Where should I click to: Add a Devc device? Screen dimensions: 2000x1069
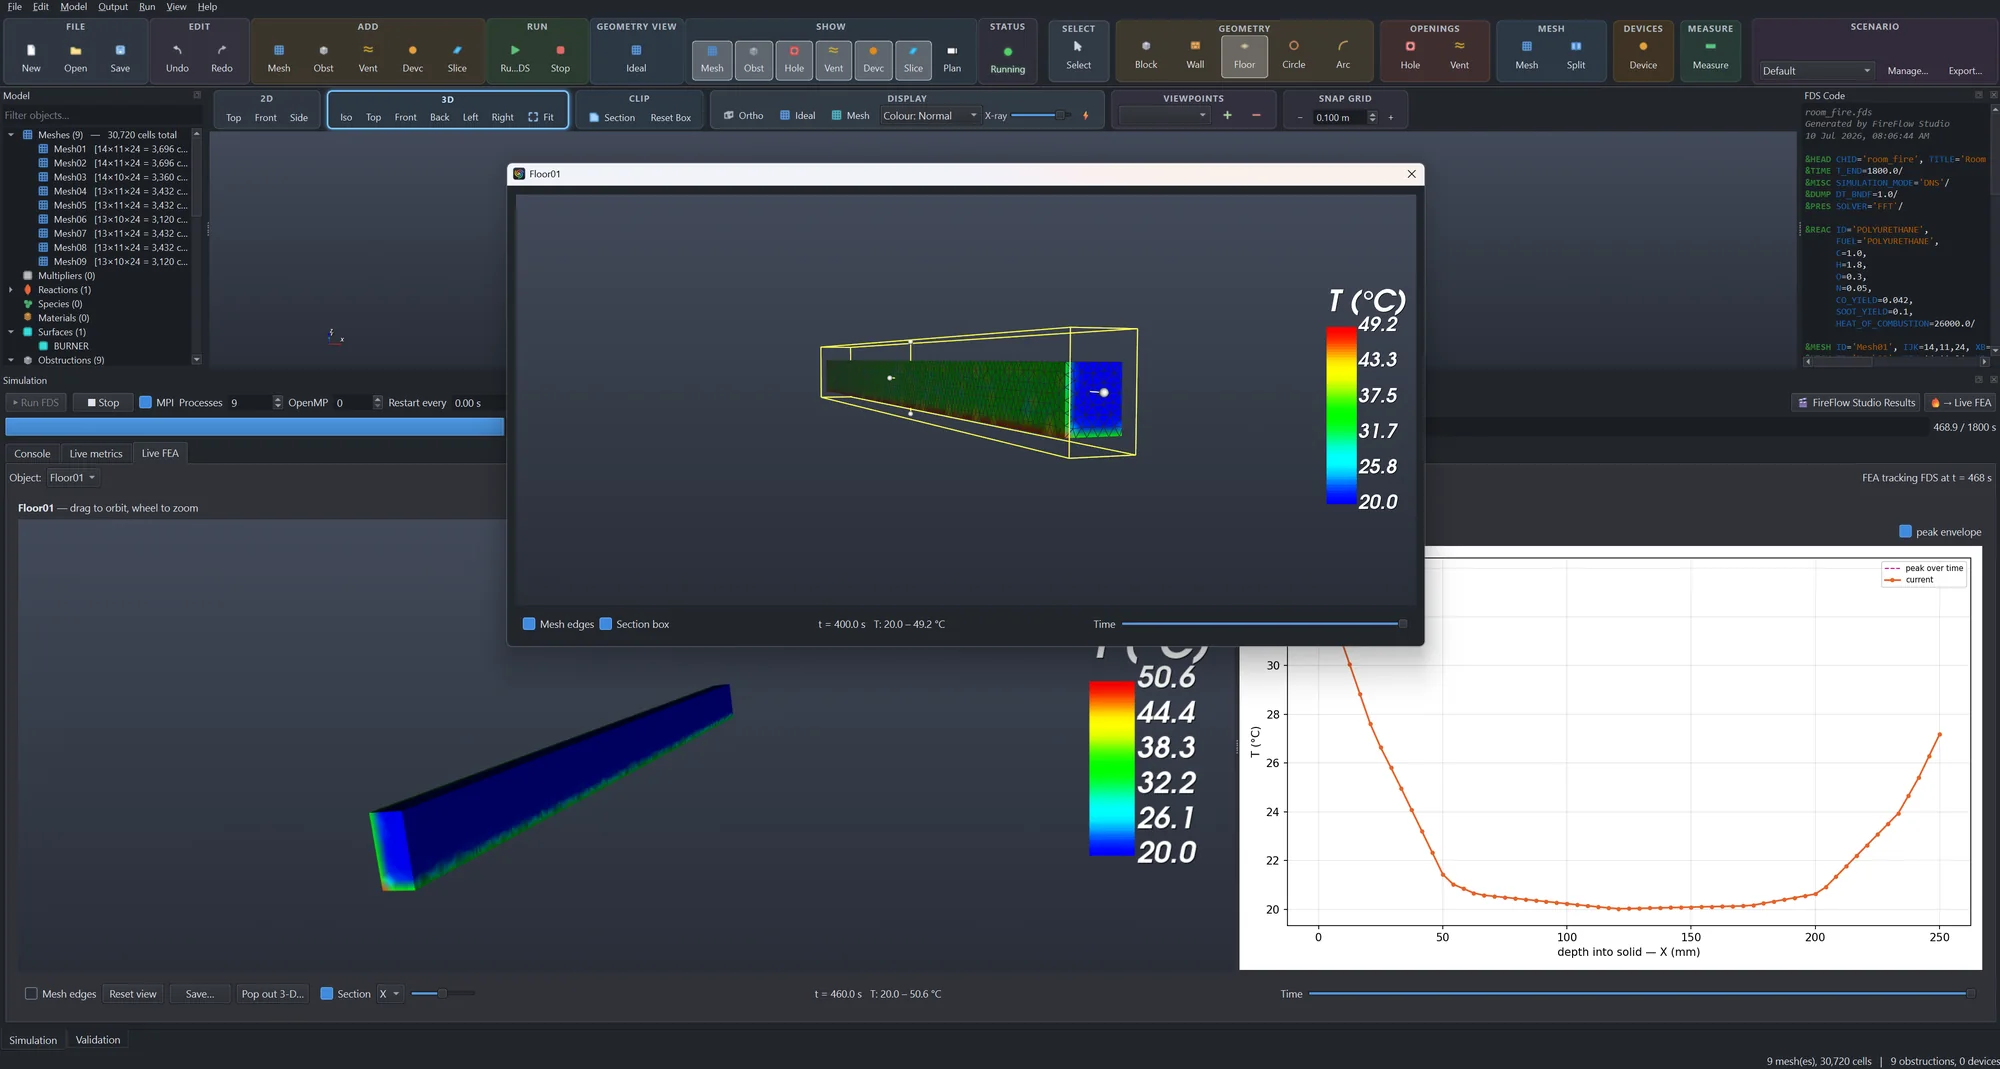coord(412,57)
